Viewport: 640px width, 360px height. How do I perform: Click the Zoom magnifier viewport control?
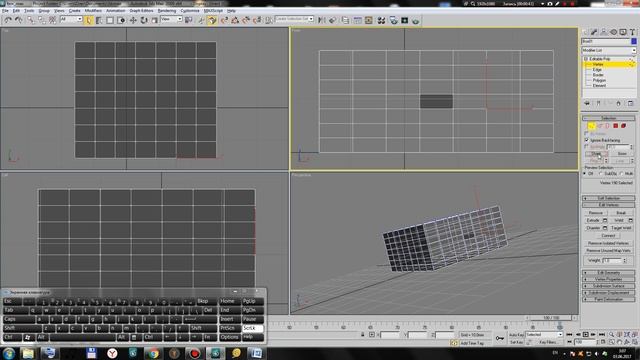click(611, 334)
